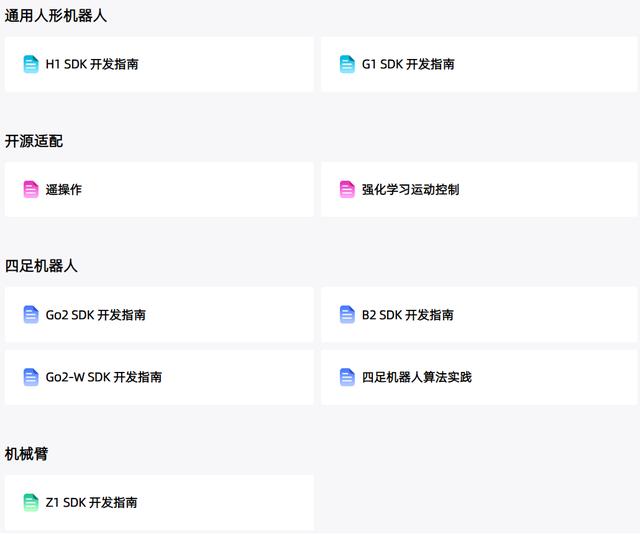Open the G1 SDK 开发指南 link
Viewport: 640px width, 534px height.
tap(408, 64)
